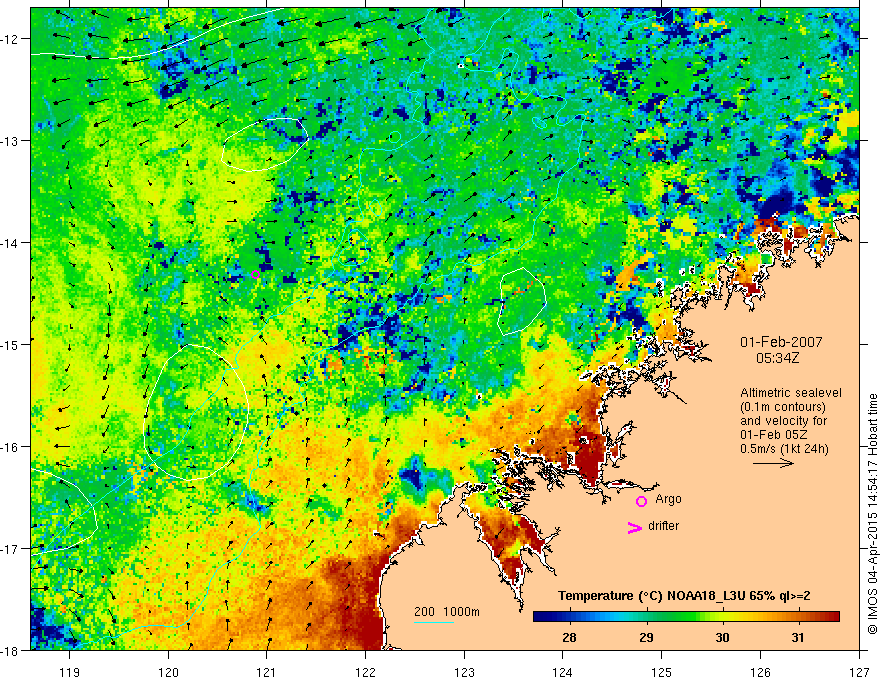Click the '0.5m/s (1kt 24h)' velocity text
This screenshot has width=880, height=680.
784,449
